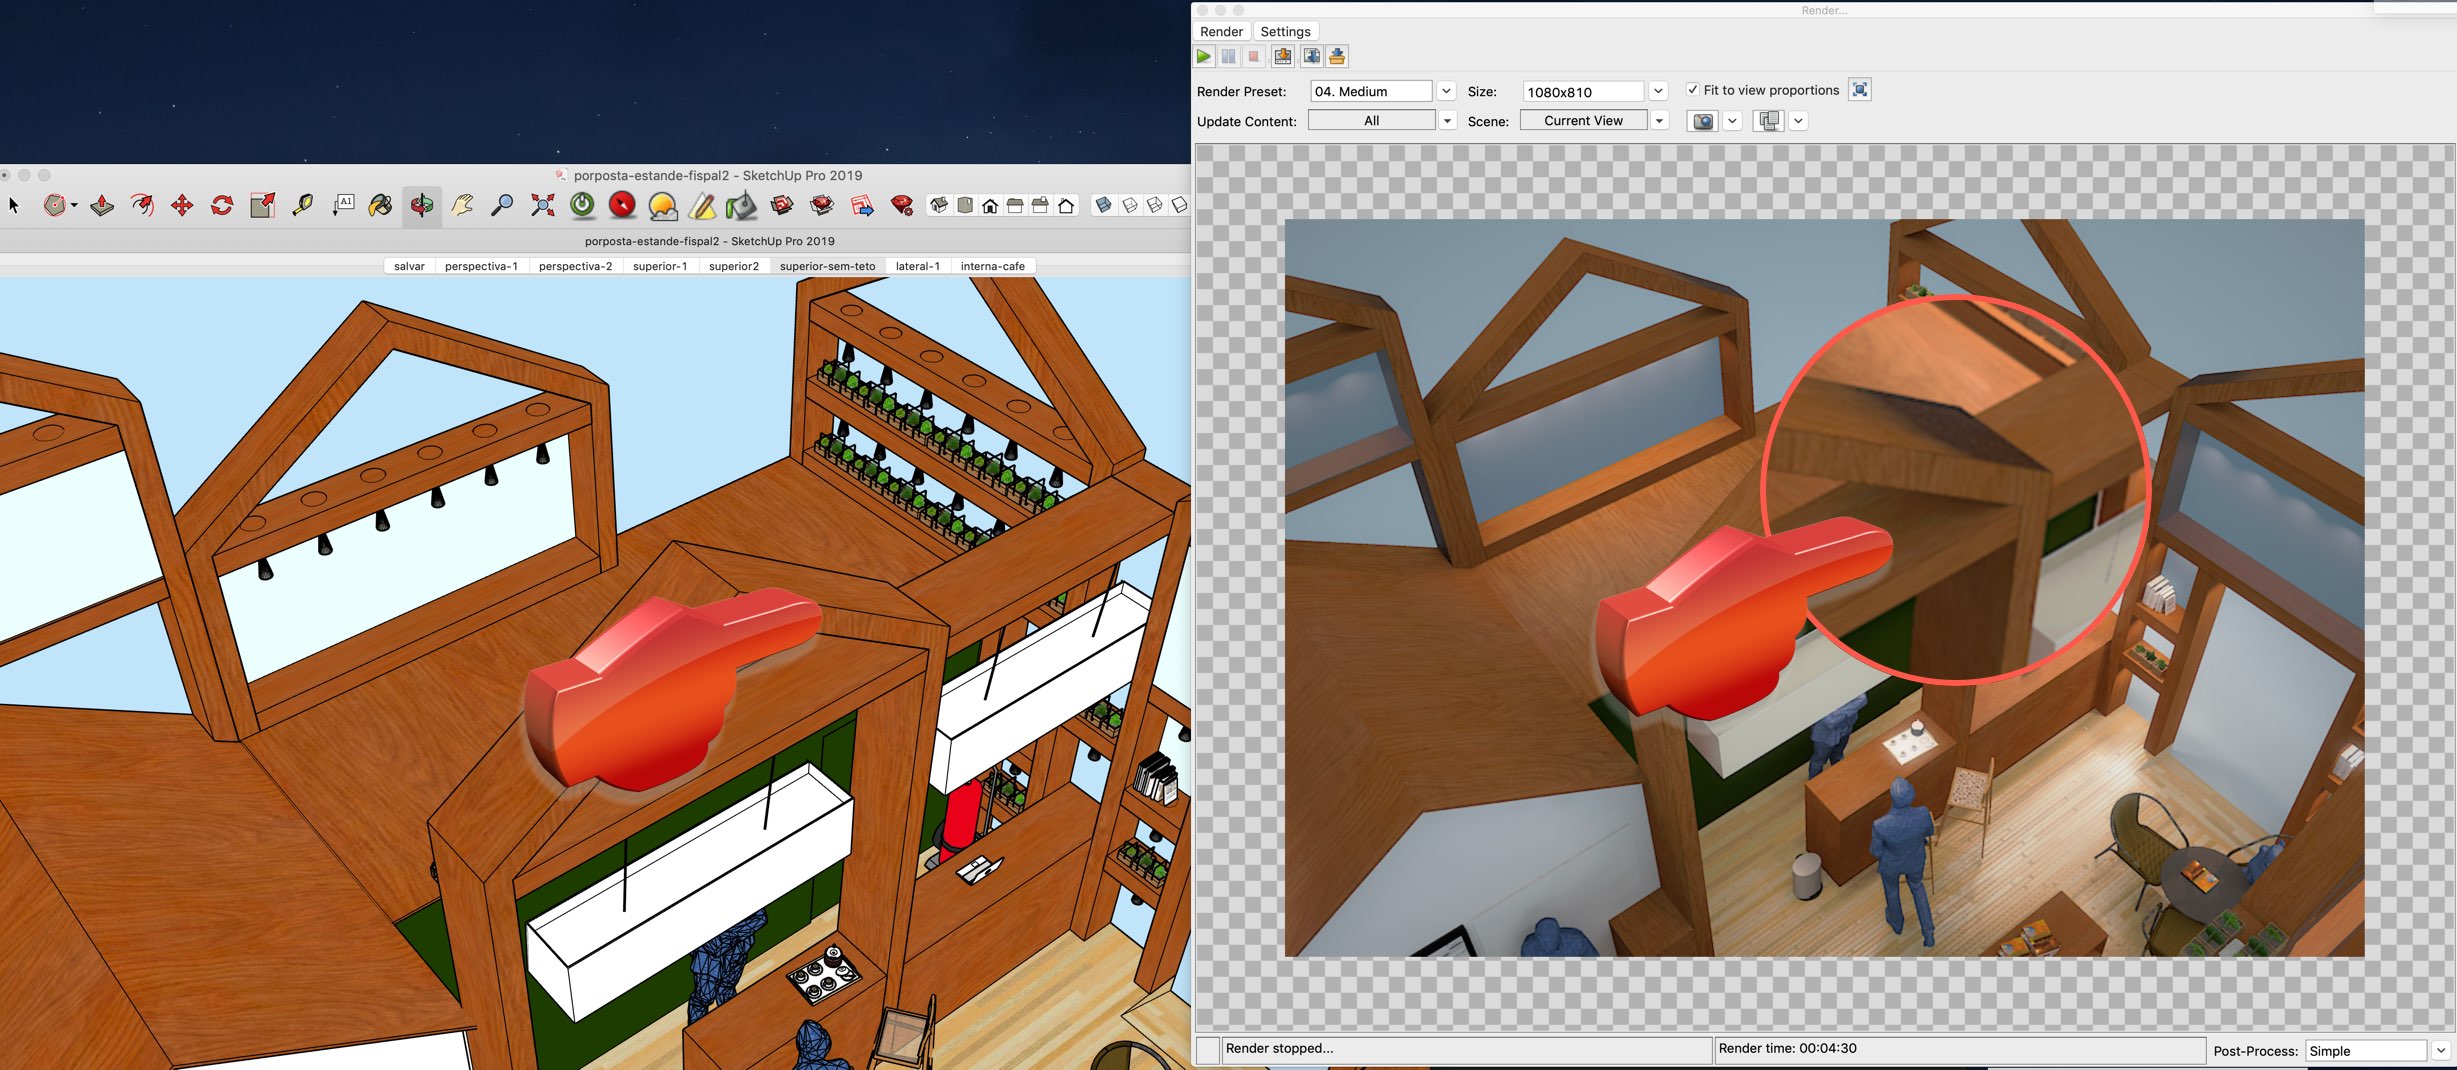Switch to perspectiva-1 scene tab
The height and width of the screenshot is (1070, 2457).
[481, 266]
